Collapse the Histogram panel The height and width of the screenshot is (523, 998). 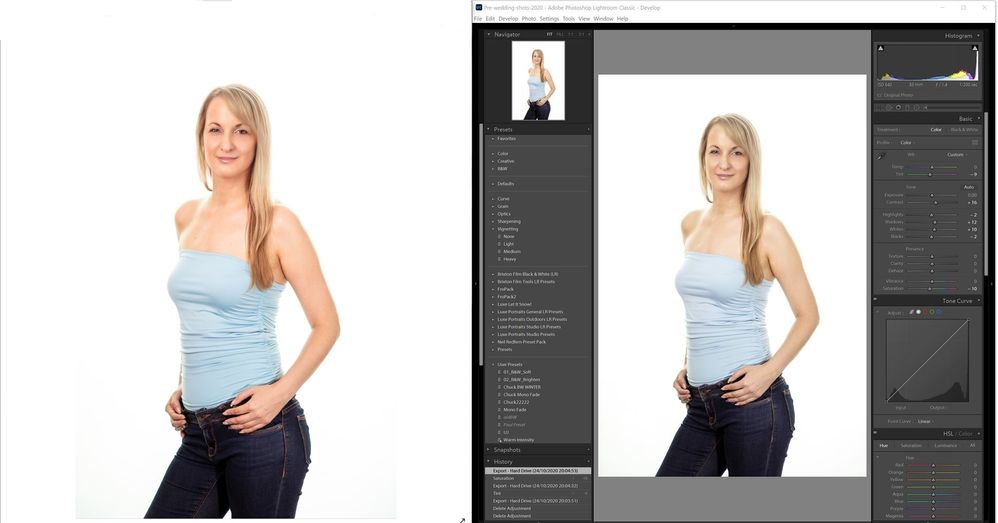(x=976, y=36)
